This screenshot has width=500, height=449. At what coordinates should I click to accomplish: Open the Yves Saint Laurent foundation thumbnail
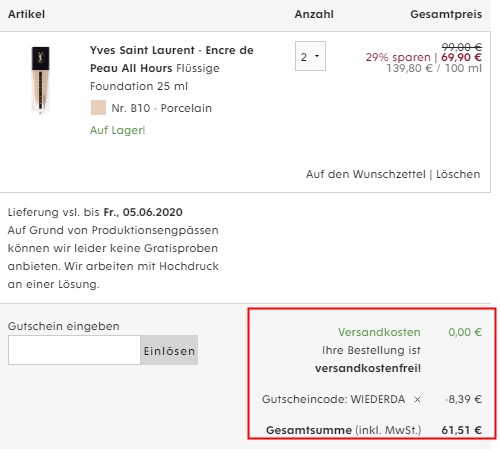click(x=41, y=80)
